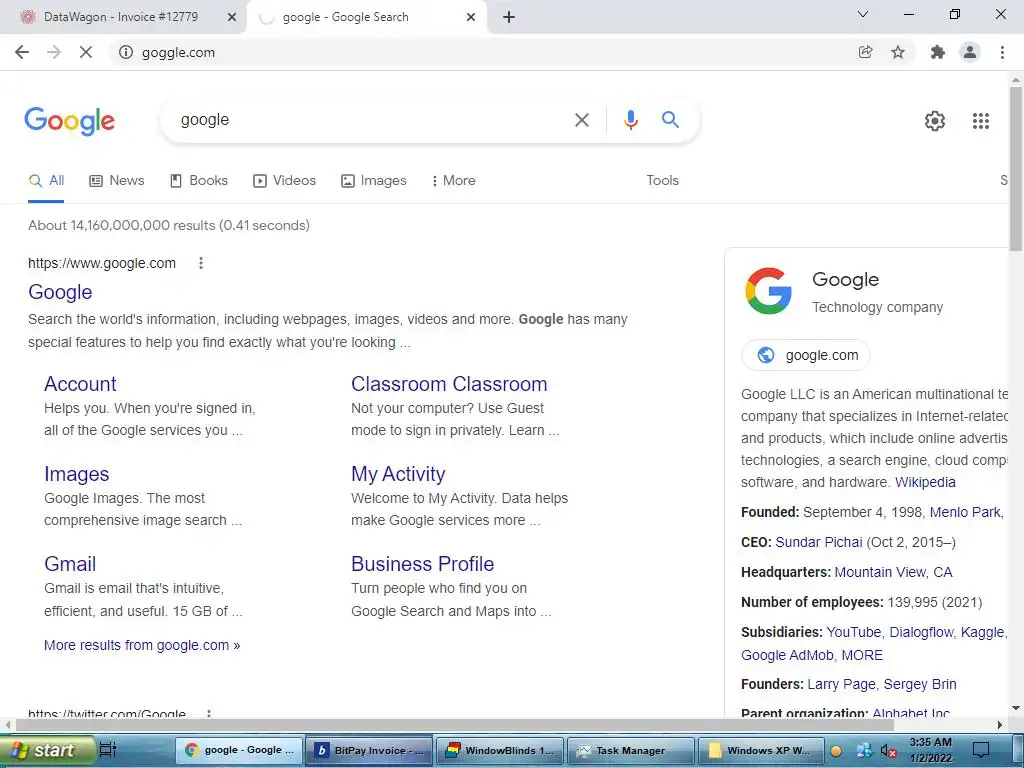Share this page icon in address bar
Screen dimensions: 1024x768
tap(865, 52)
